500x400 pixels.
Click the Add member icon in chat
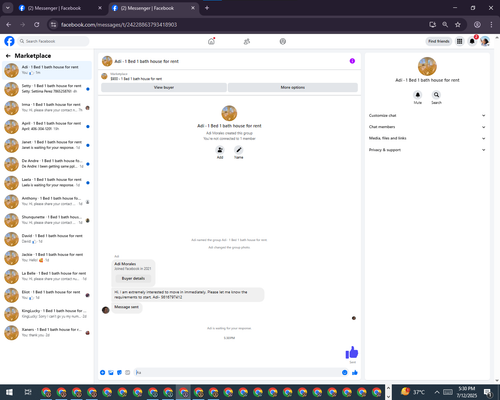220,150
